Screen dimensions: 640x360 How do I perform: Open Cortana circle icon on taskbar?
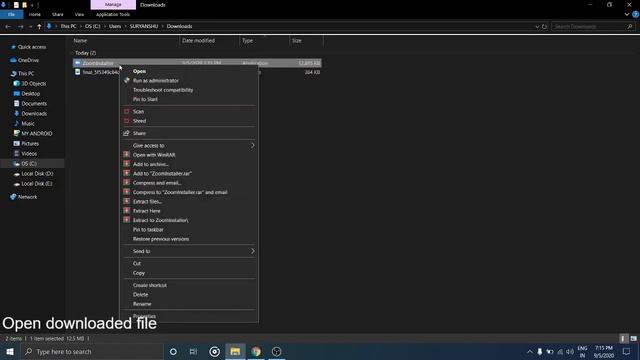point(173,351)
